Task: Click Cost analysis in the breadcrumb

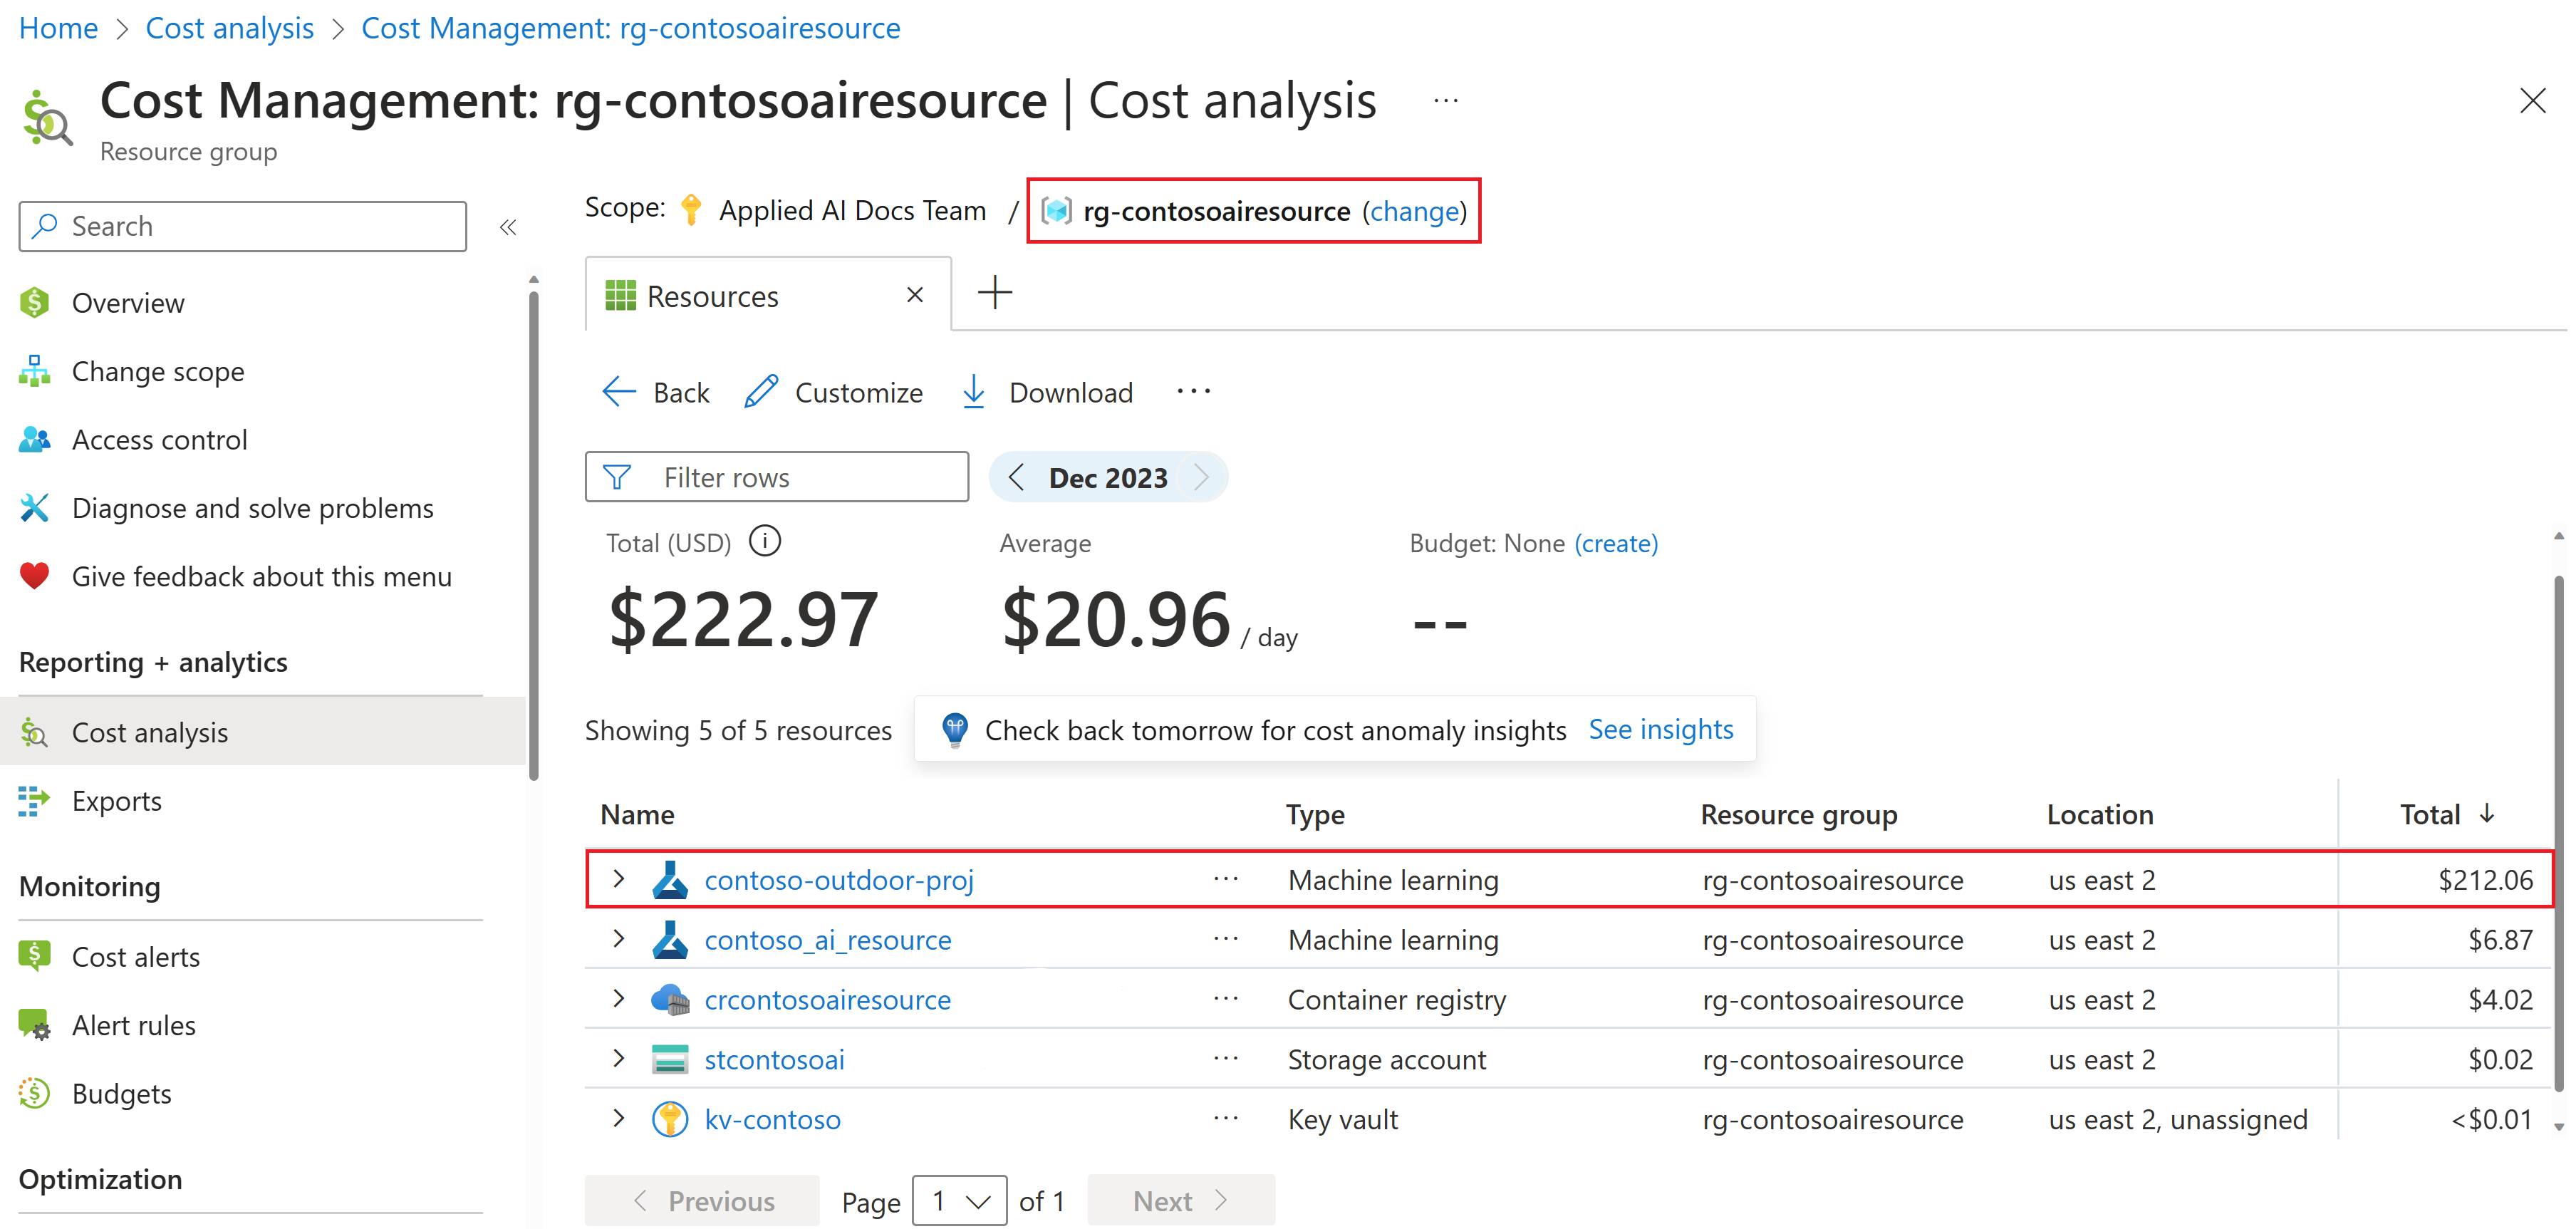Action: [x=230, y=28]
